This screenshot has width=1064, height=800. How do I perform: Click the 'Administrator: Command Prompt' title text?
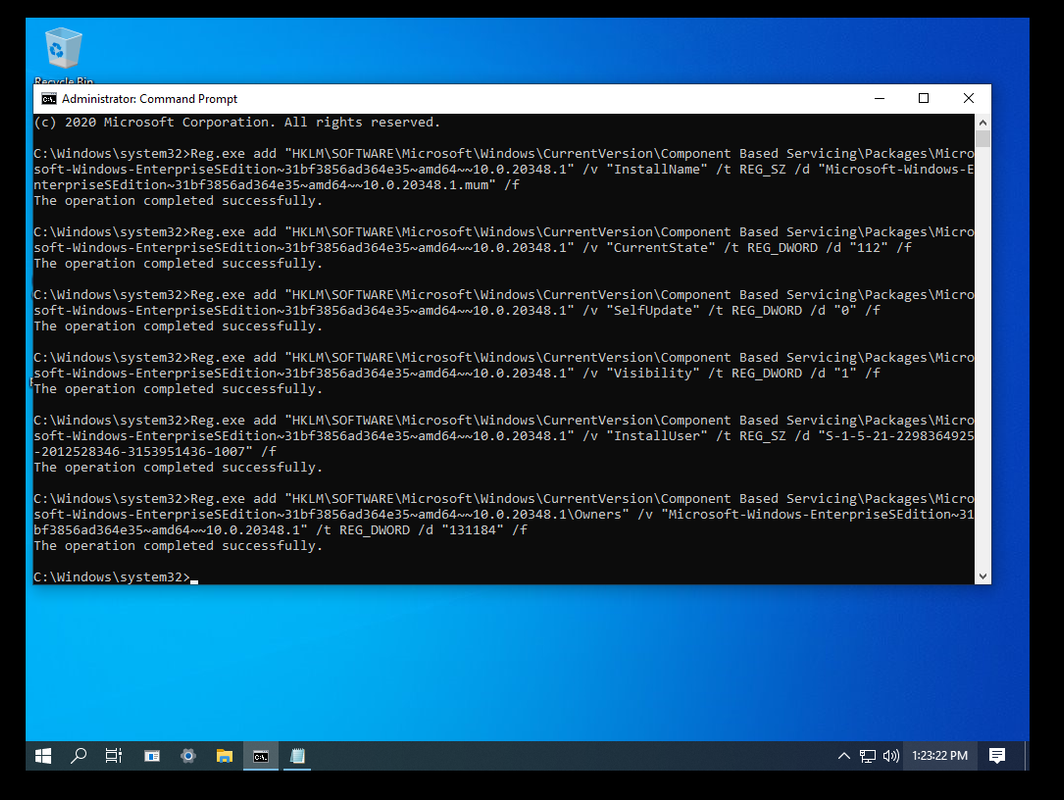click(149, 99)
